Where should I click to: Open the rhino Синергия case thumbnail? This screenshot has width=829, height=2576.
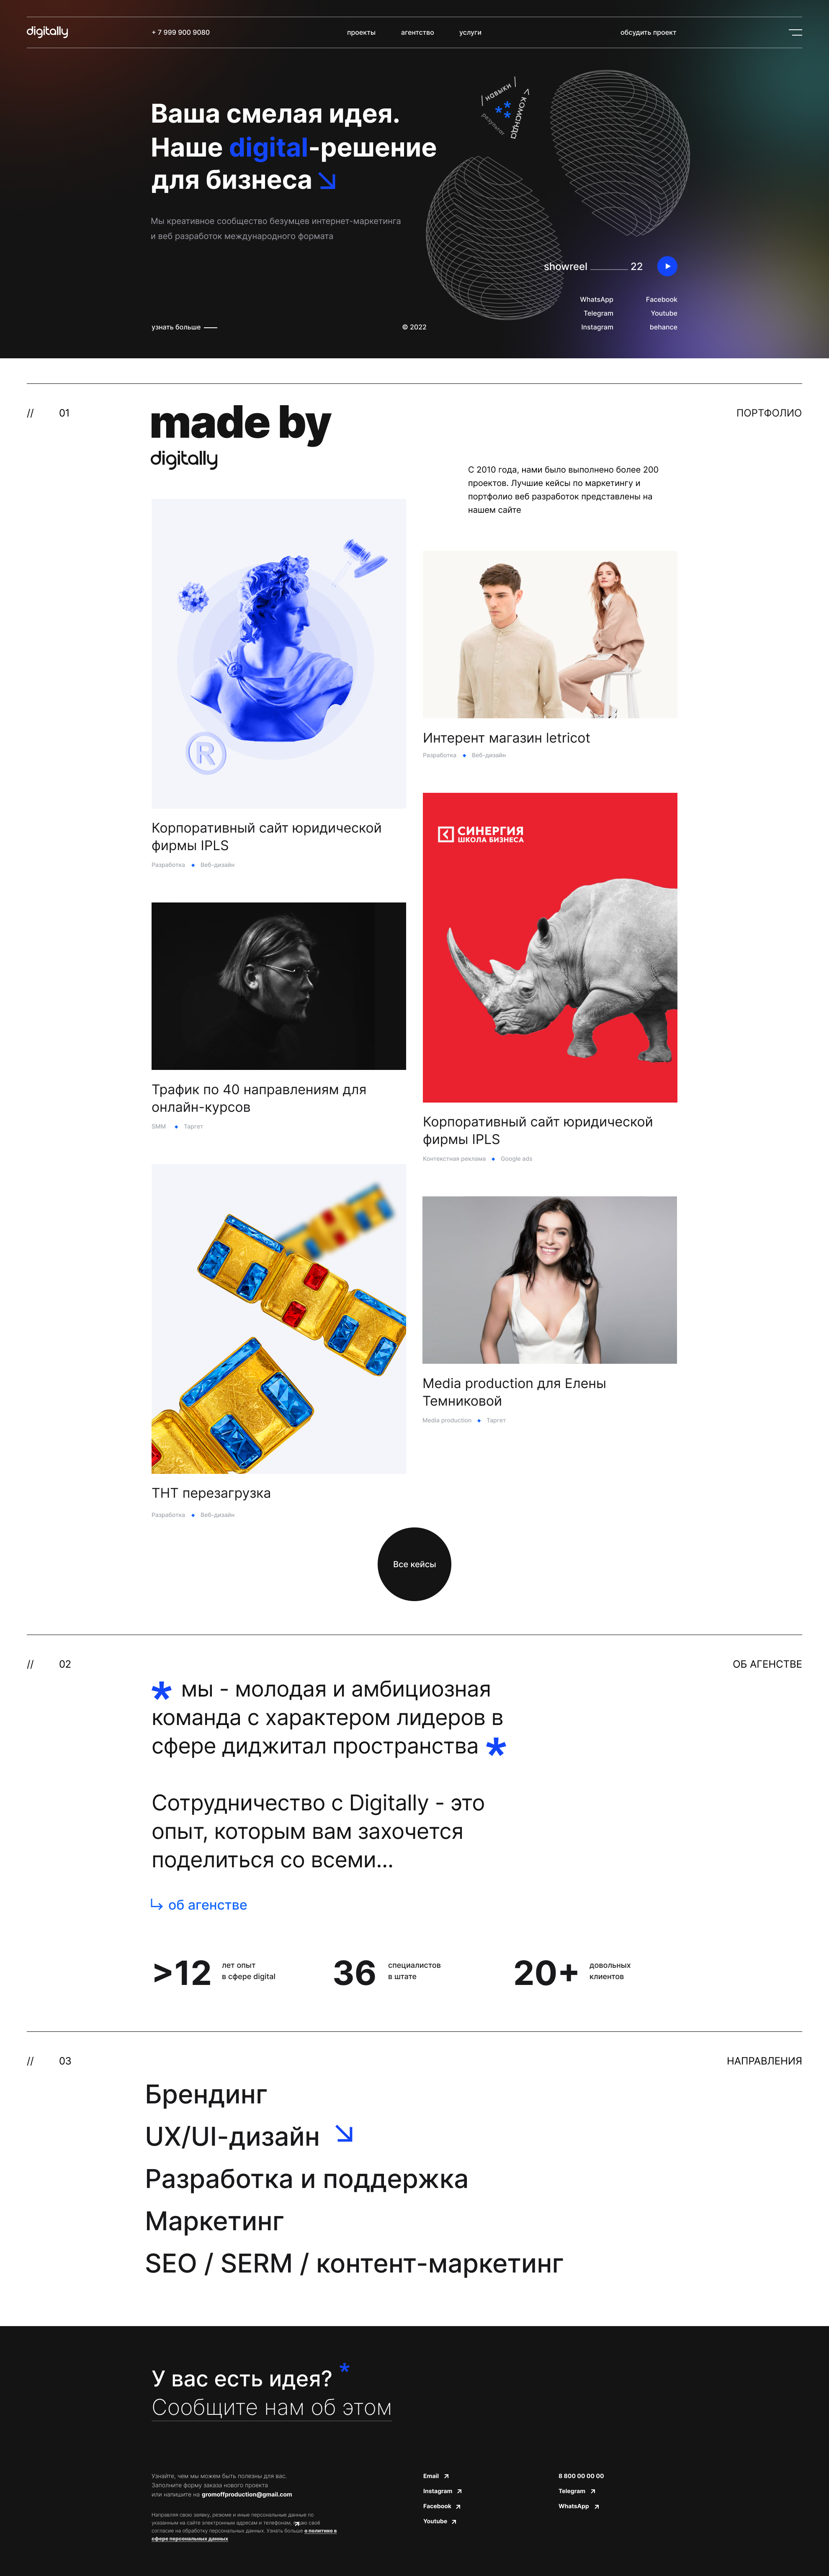[x=550, y=947]
